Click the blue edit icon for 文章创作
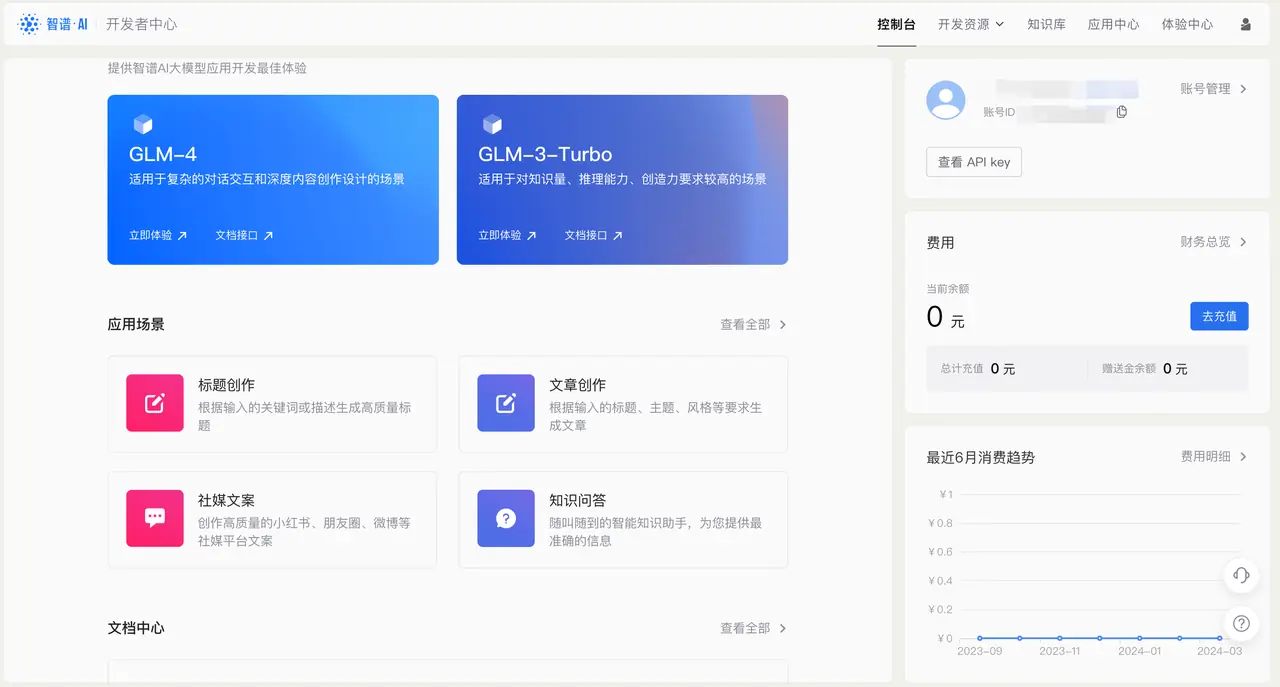 (505, 404)
